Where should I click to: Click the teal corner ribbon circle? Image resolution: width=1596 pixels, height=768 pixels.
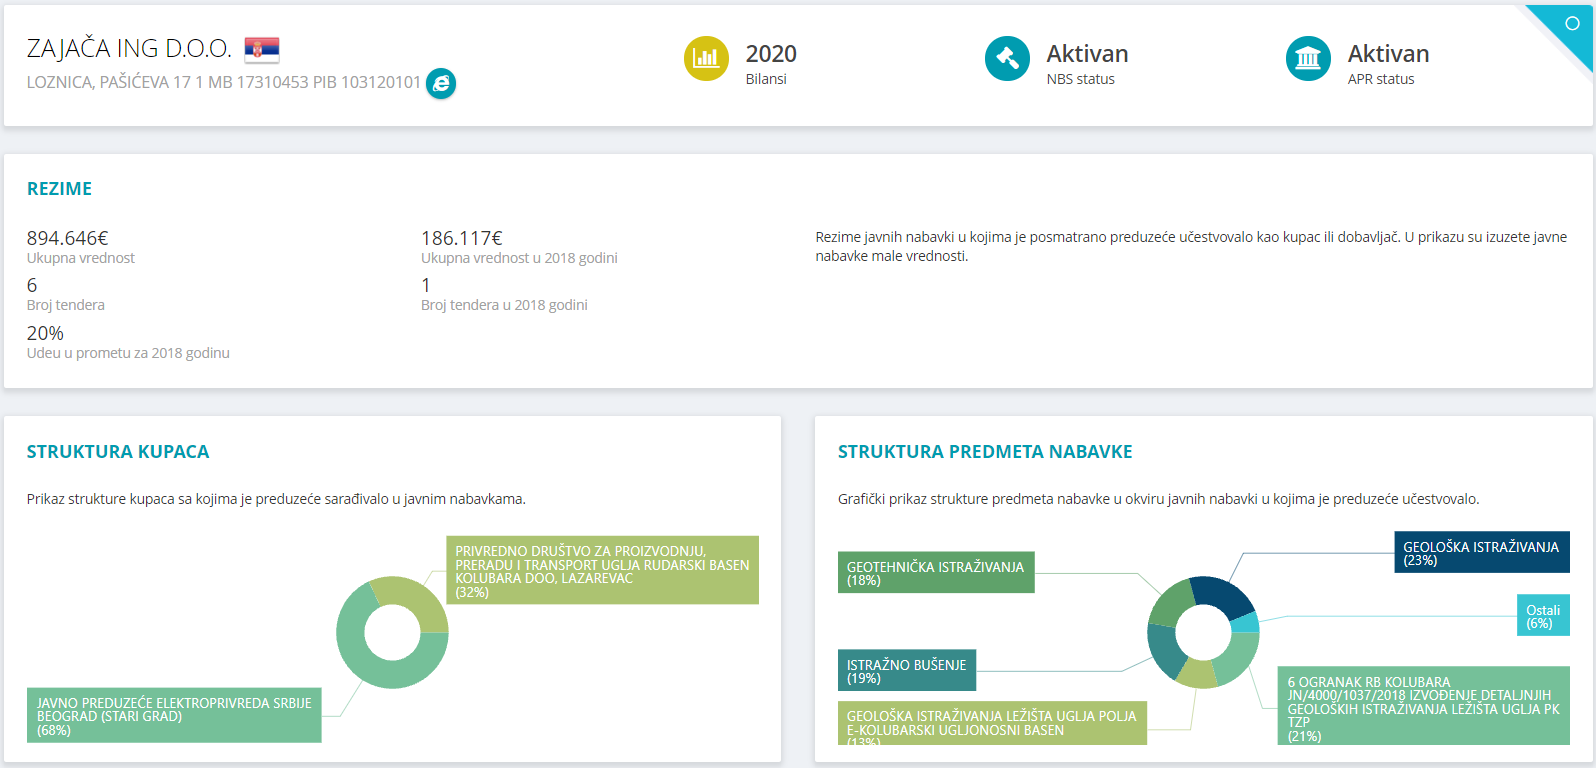[1572, 24]
